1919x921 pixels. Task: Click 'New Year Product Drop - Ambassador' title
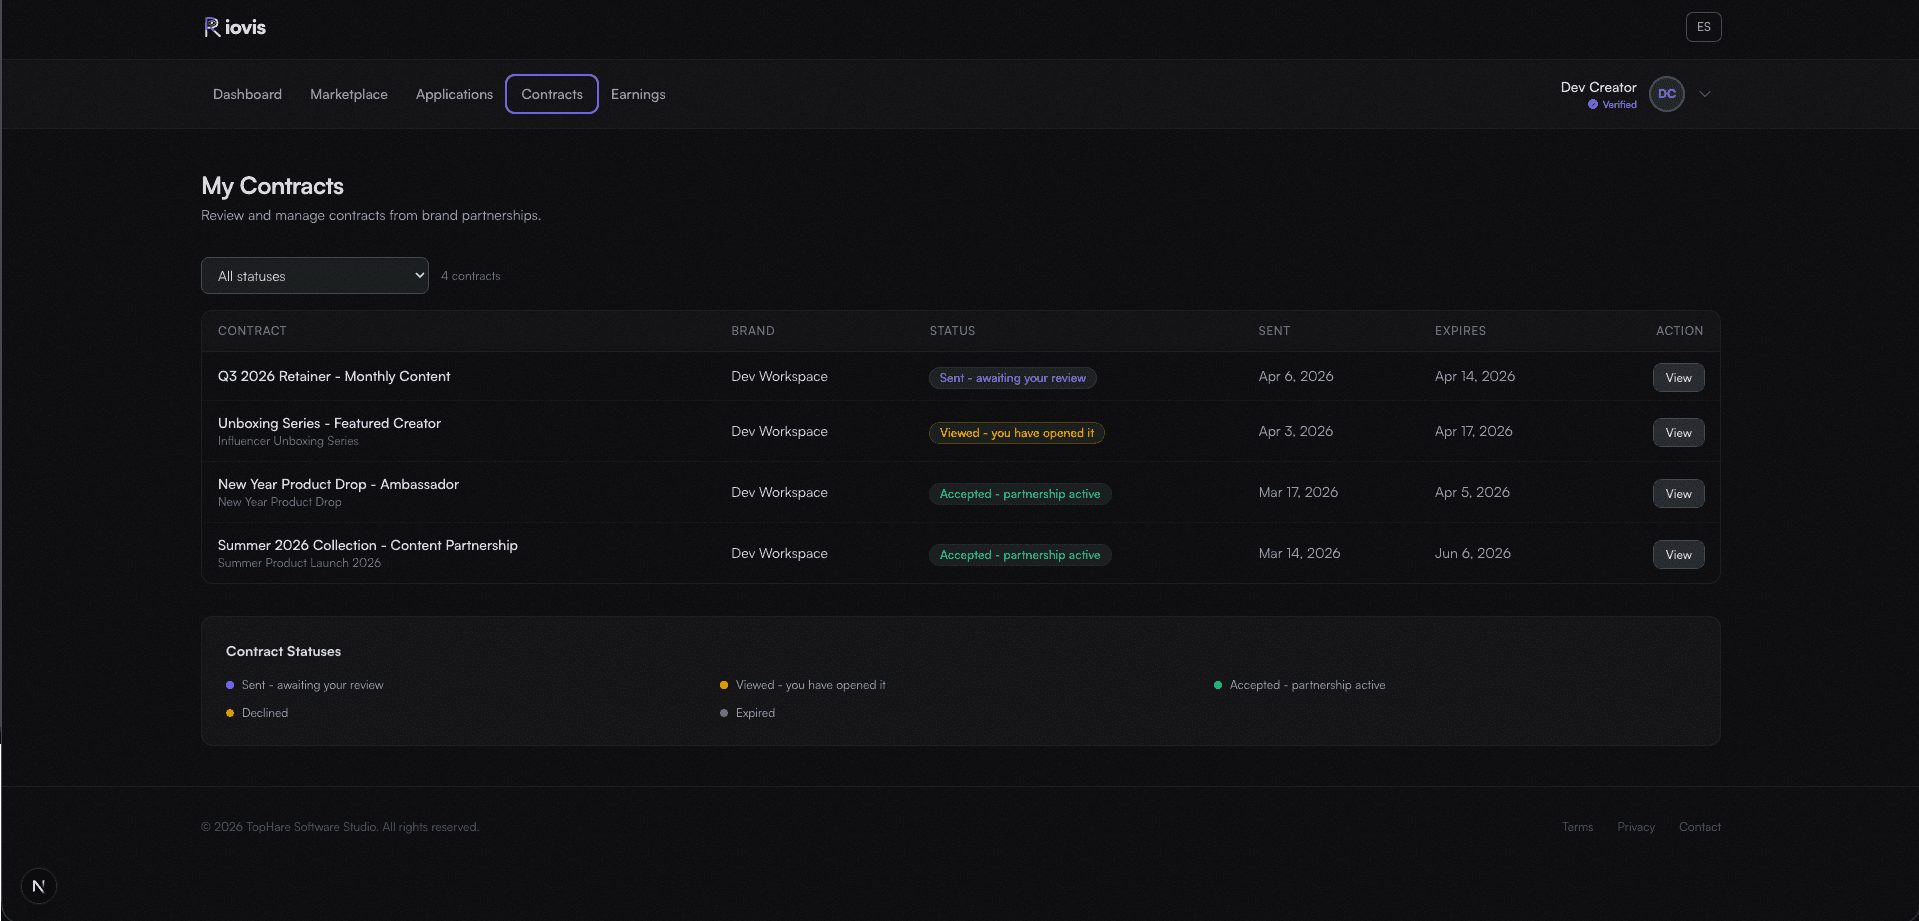tap(338, 484)
